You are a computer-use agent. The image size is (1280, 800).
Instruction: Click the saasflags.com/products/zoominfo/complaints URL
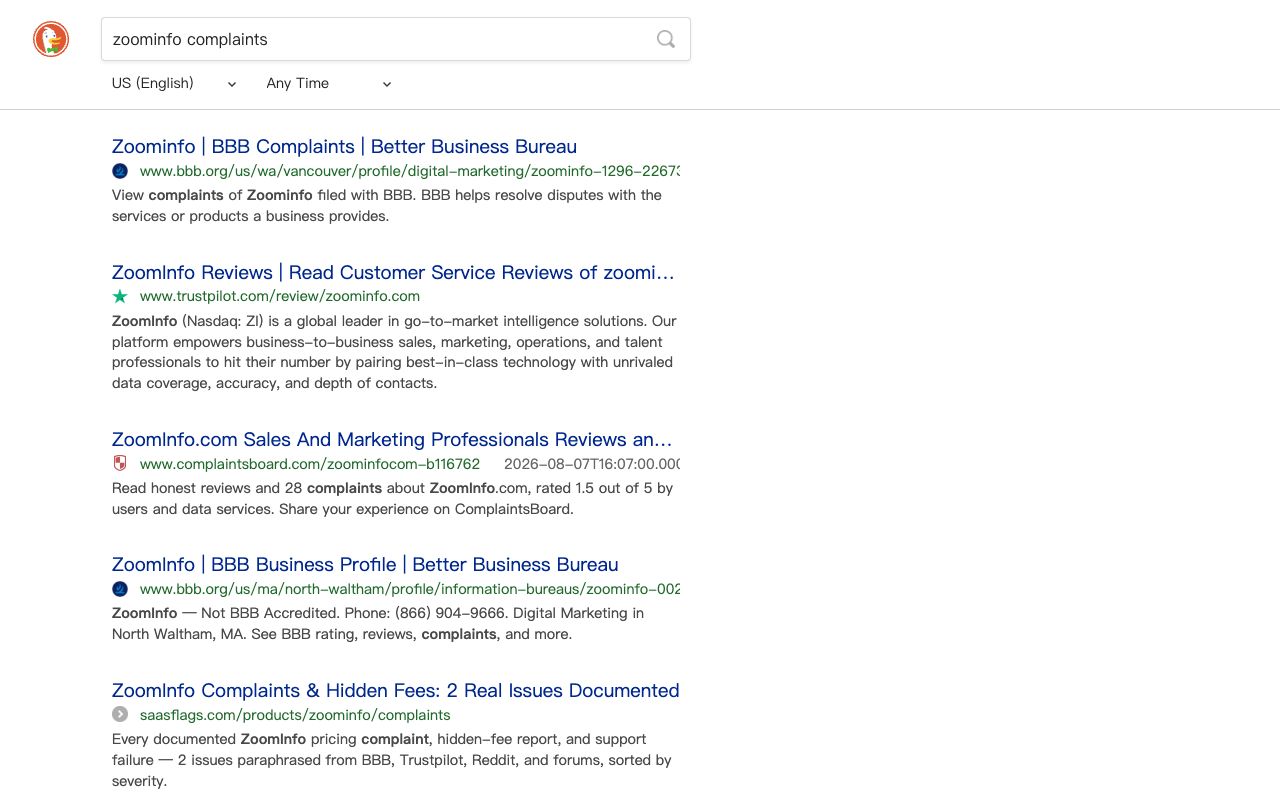(295, 715)
